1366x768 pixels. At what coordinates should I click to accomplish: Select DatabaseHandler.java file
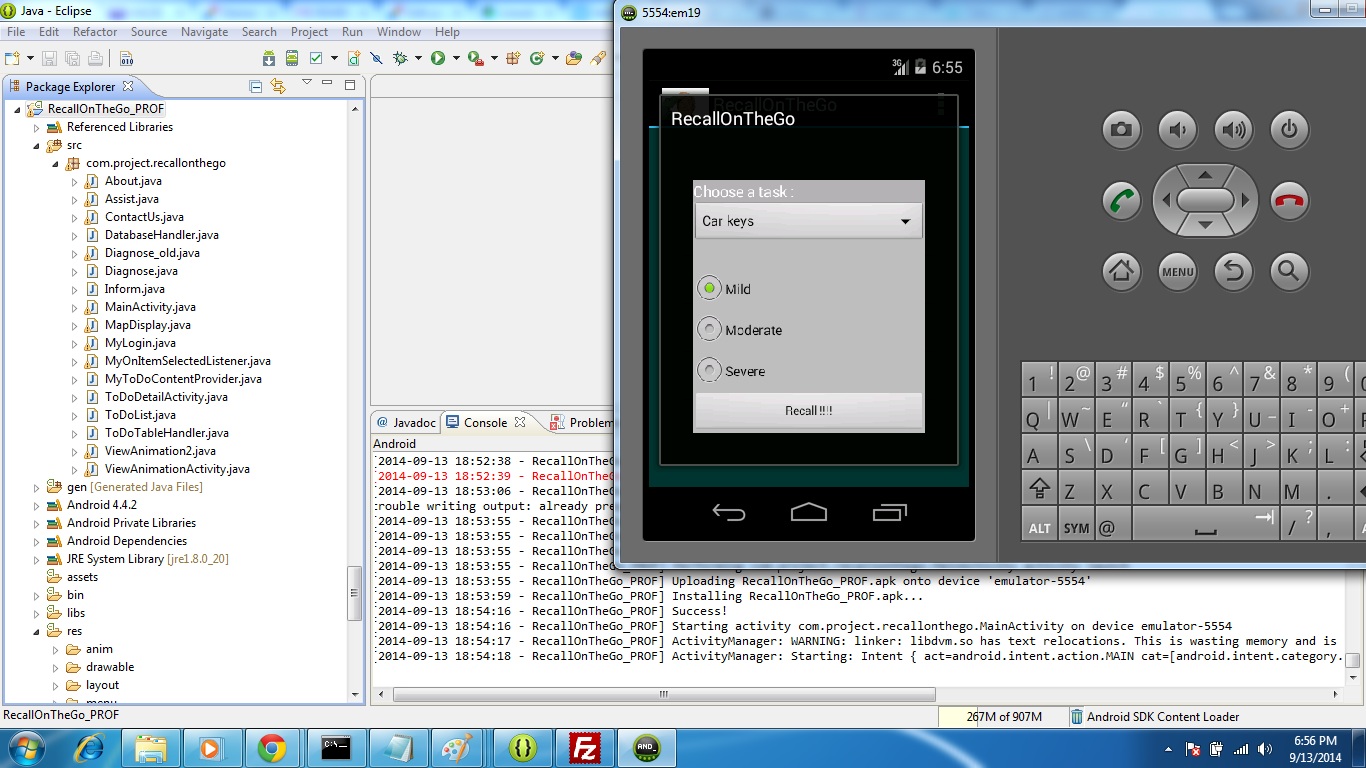tap(161, 235)
